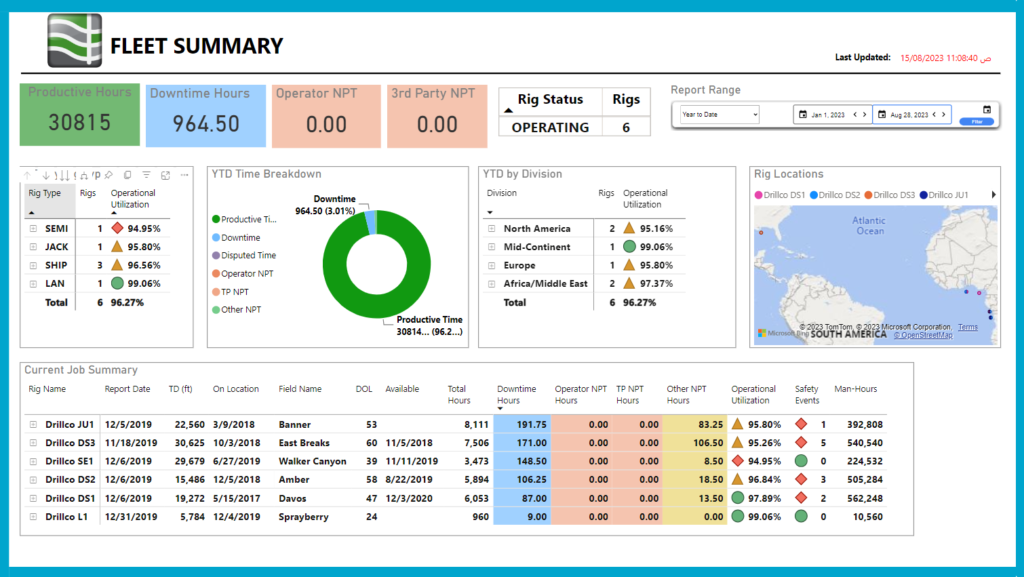Select the Drillco DS1 pink legend swatch

point(758,195)
